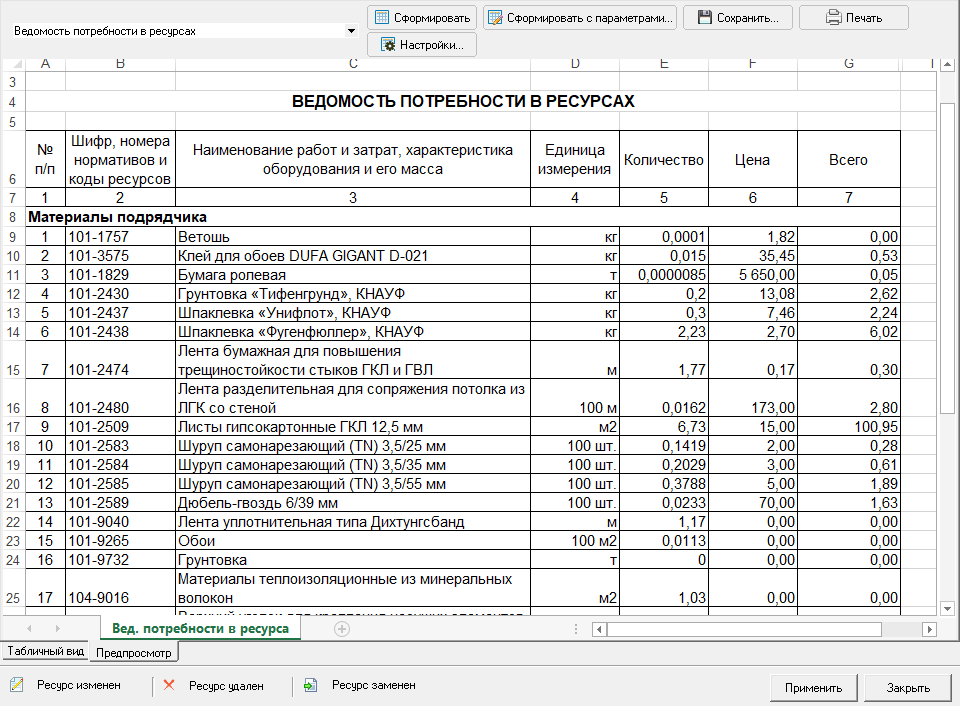Click the Печать button
This screenshot has width=960, height=706.
click(853, 18)
